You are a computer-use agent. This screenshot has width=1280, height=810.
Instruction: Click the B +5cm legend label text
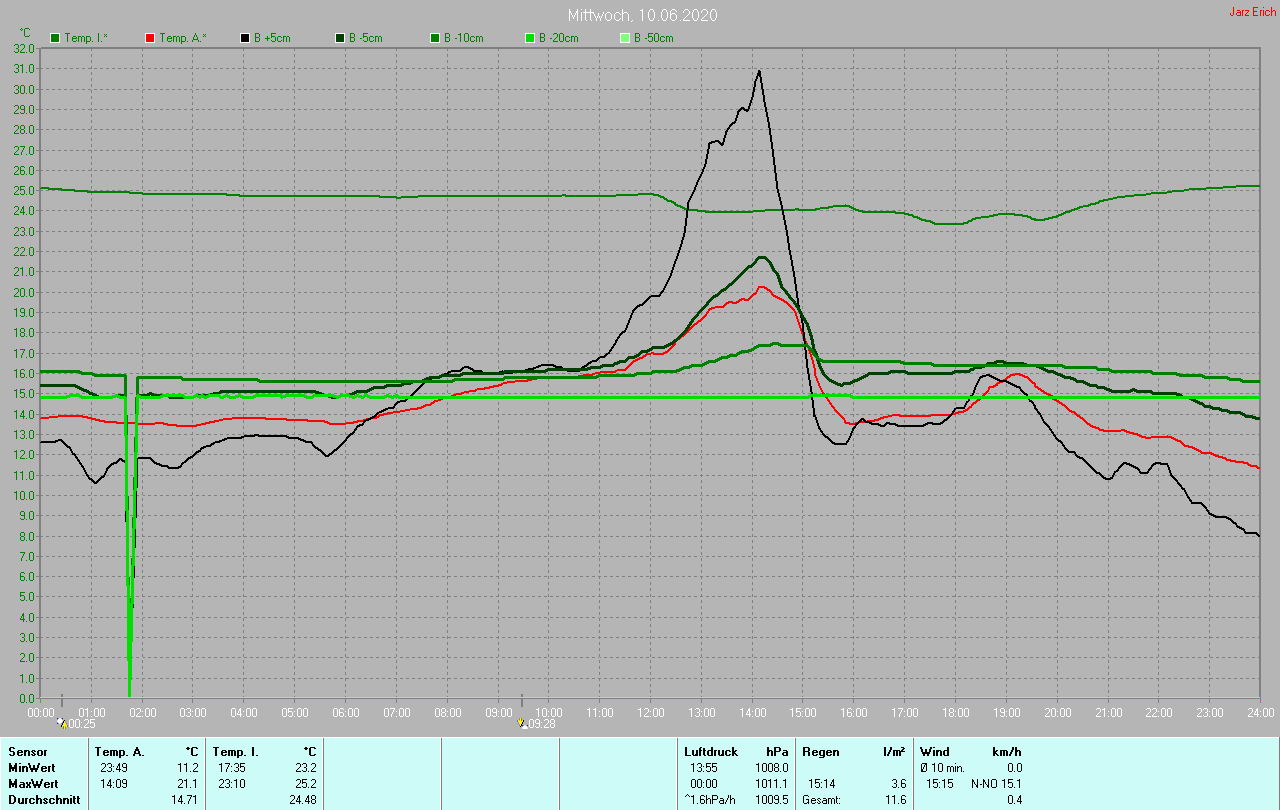point(271,38)
